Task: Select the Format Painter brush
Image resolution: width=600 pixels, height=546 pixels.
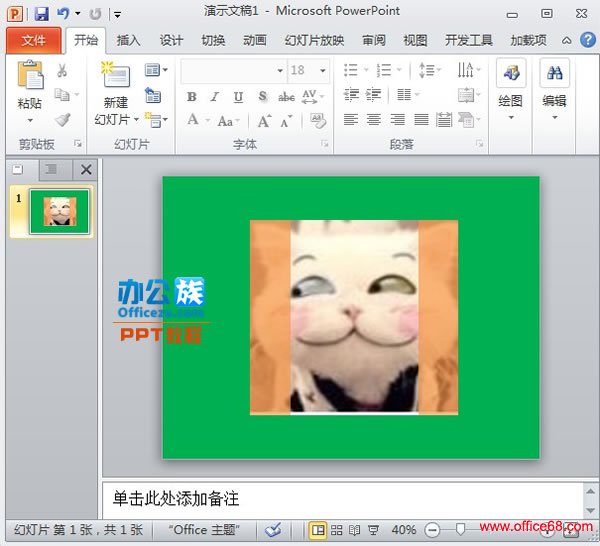Action: (62, 119)
